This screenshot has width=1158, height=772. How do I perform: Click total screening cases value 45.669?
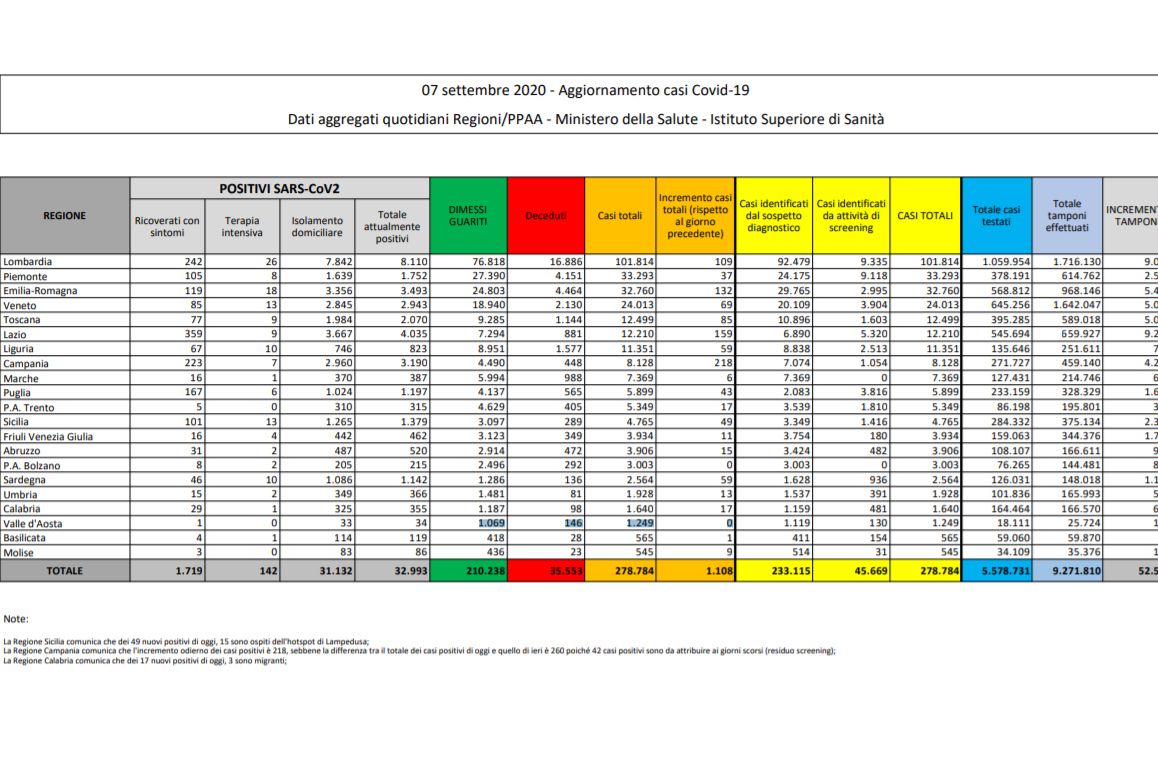click(871, 571)
